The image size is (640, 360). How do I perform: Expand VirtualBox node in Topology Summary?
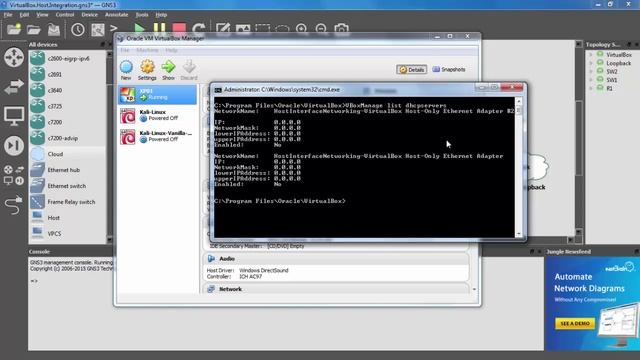coord(591,55)
